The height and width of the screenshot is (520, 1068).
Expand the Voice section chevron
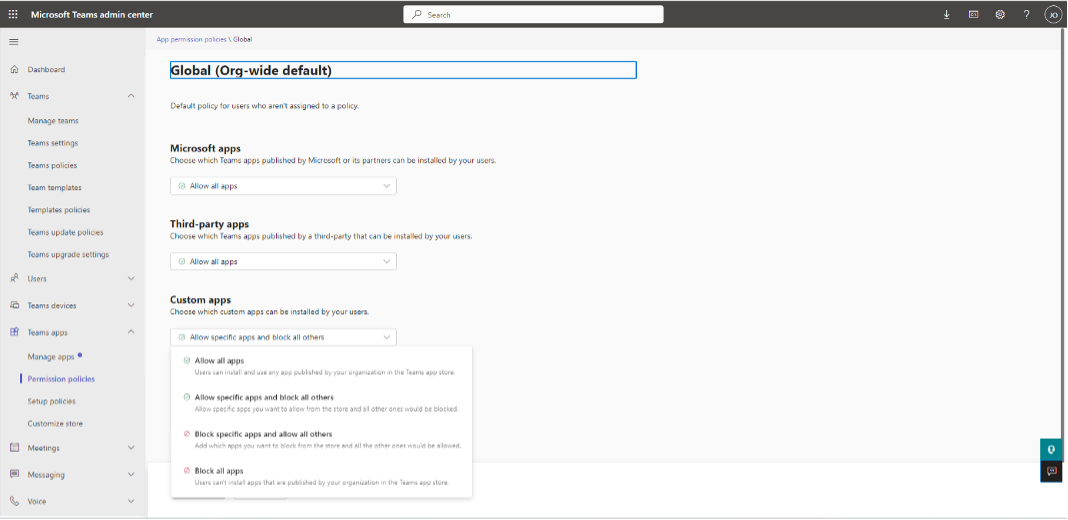click(131, 501)
